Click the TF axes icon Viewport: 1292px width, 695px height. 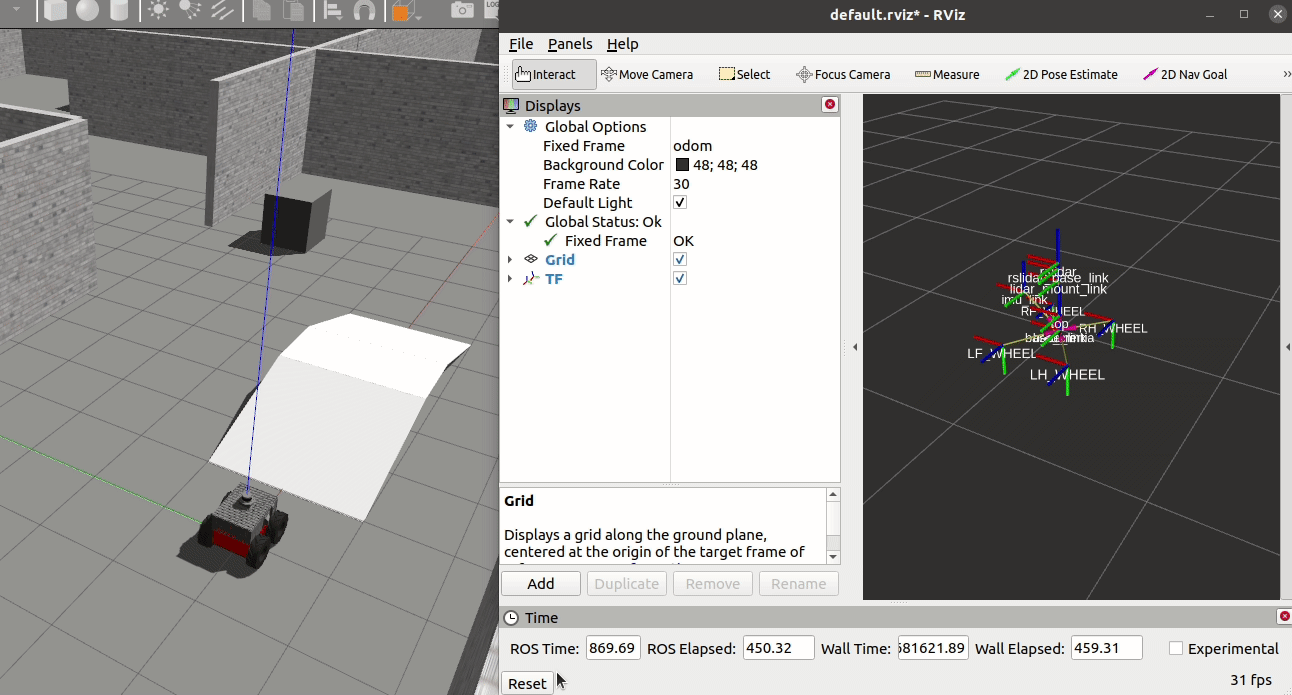click(x=530, y=279)
